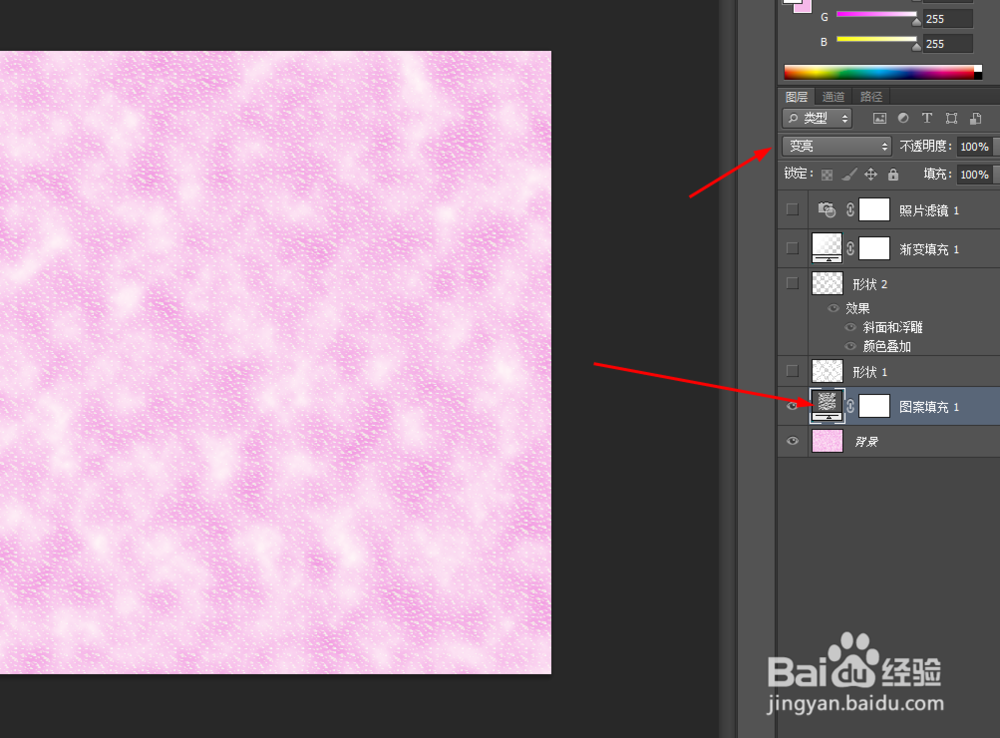Switch to the 路径 tab

871,96
